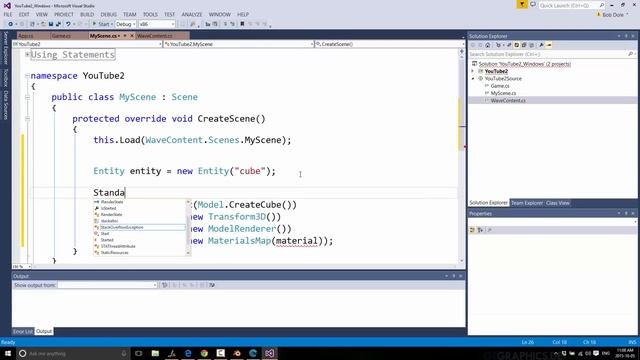Open the FILE menu
The height and width of the screenshot is (360, 640).
click(8, 14)
